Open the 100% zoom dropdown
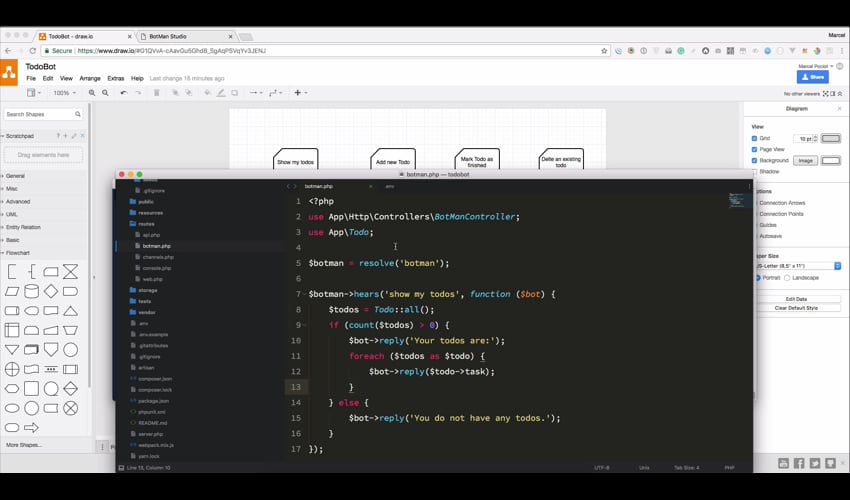The width and height of the screenshot is (850, 500). [64, 93]
